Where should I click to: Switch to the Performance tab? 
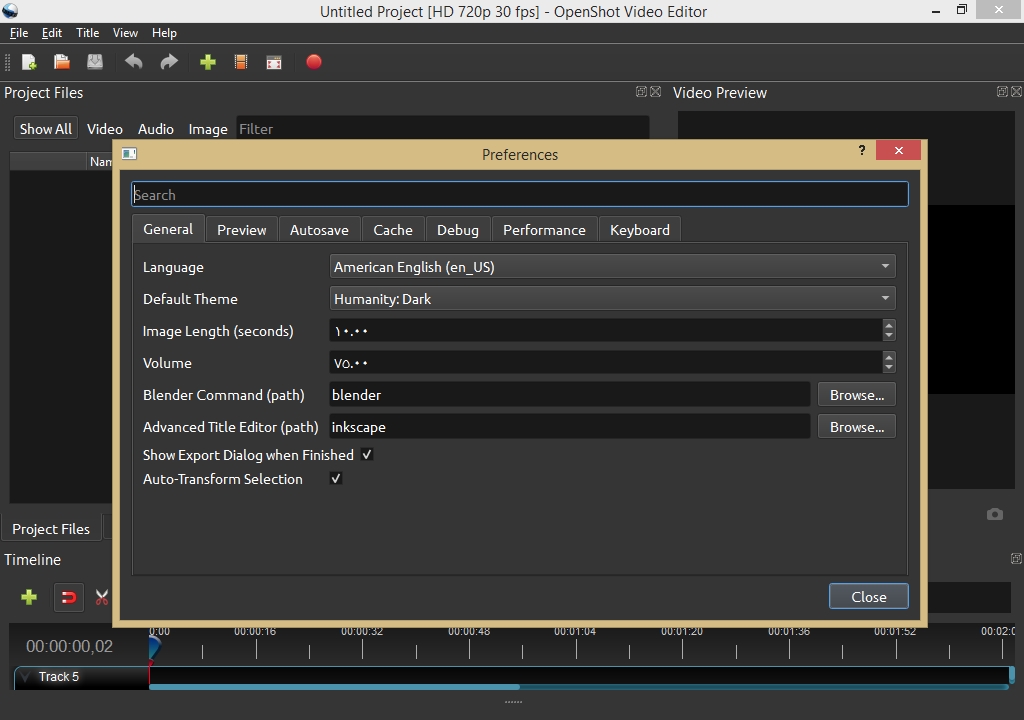coord(544,229)
